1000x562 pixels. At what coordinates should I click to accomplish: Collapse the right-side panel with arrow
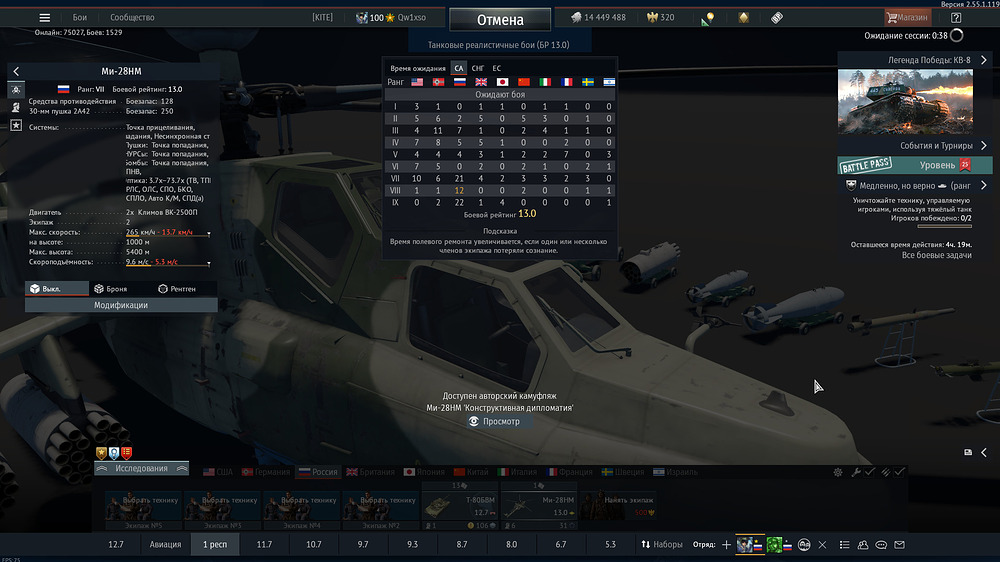tap(984, 452)
